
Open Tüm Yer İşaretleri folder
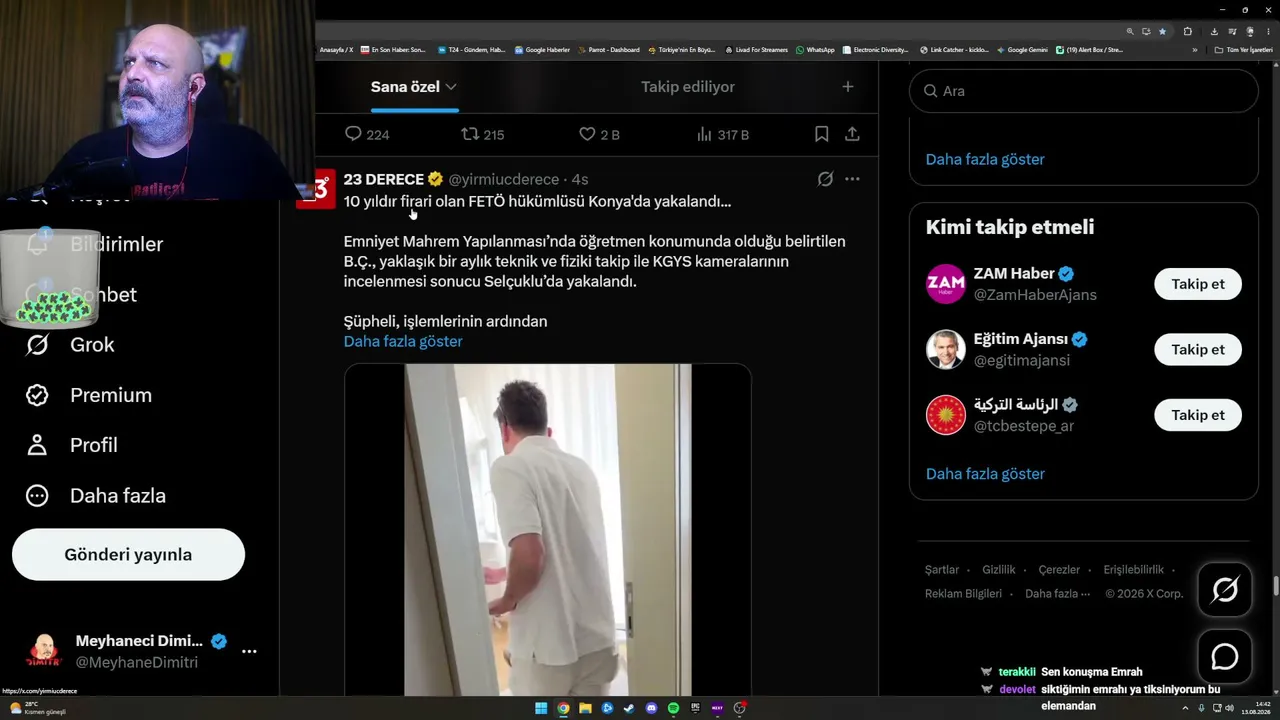click(1243, 50)
